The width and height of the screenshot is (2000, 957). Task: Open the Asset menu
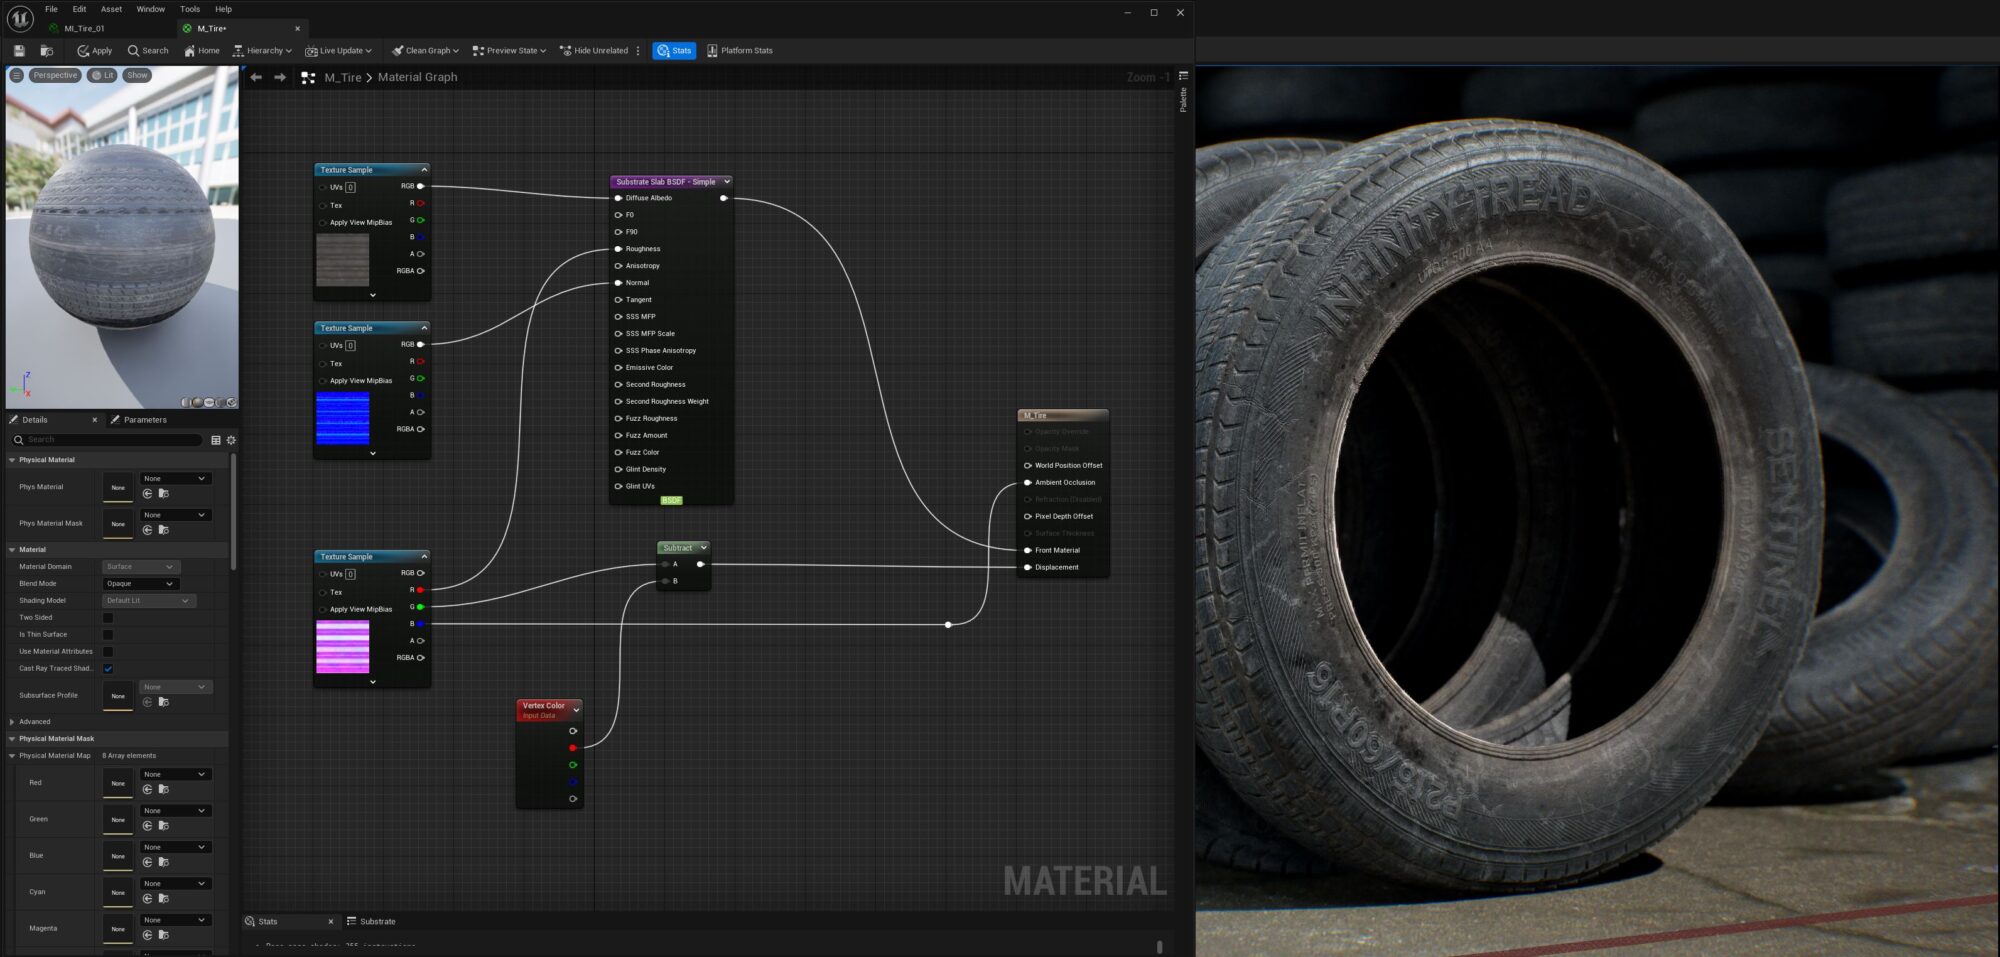[111, 9]
